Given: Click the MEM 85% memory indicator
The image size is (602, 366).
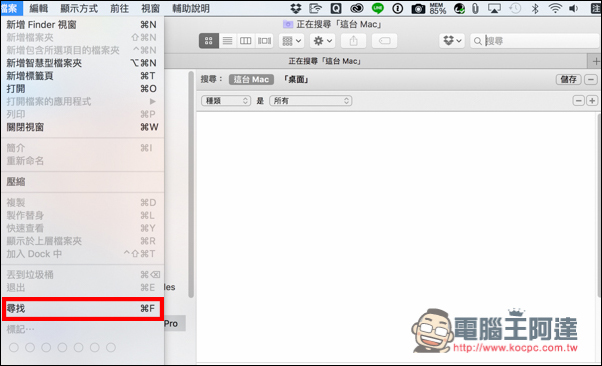Looking at the screenshot, I should (438, 8).
